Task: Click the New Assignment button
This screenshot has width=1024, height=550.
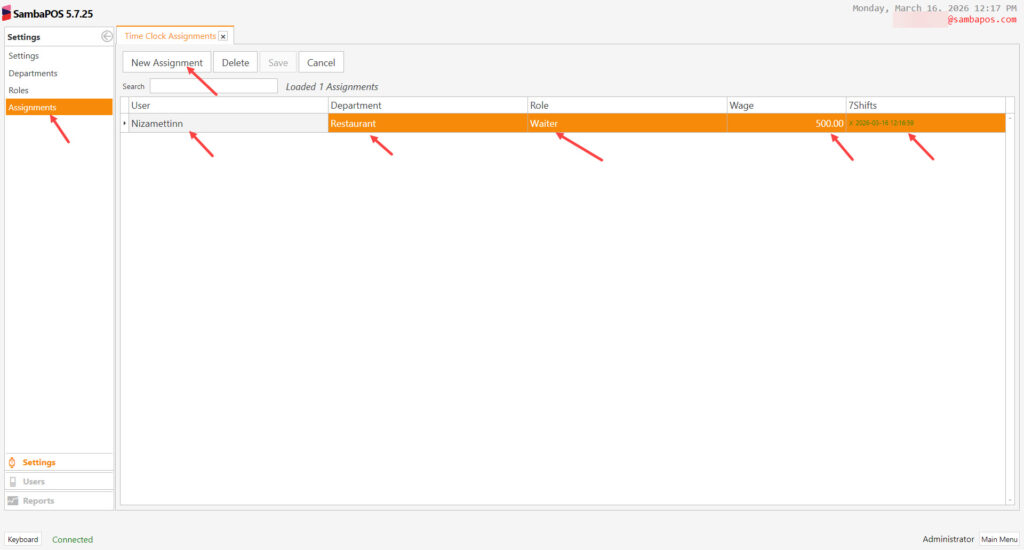Action: pos(167,62)
